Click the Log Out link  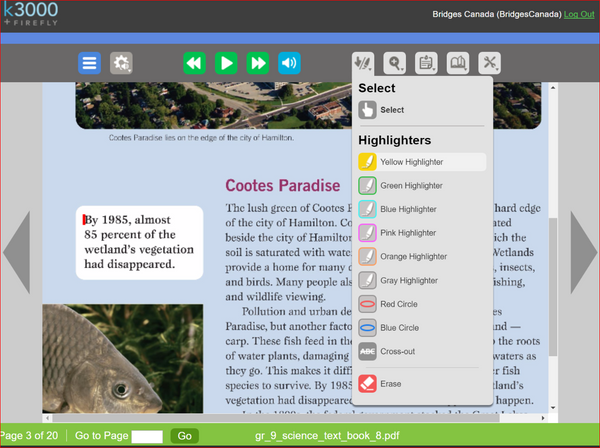pyautogui.click(x=579, y=15)
